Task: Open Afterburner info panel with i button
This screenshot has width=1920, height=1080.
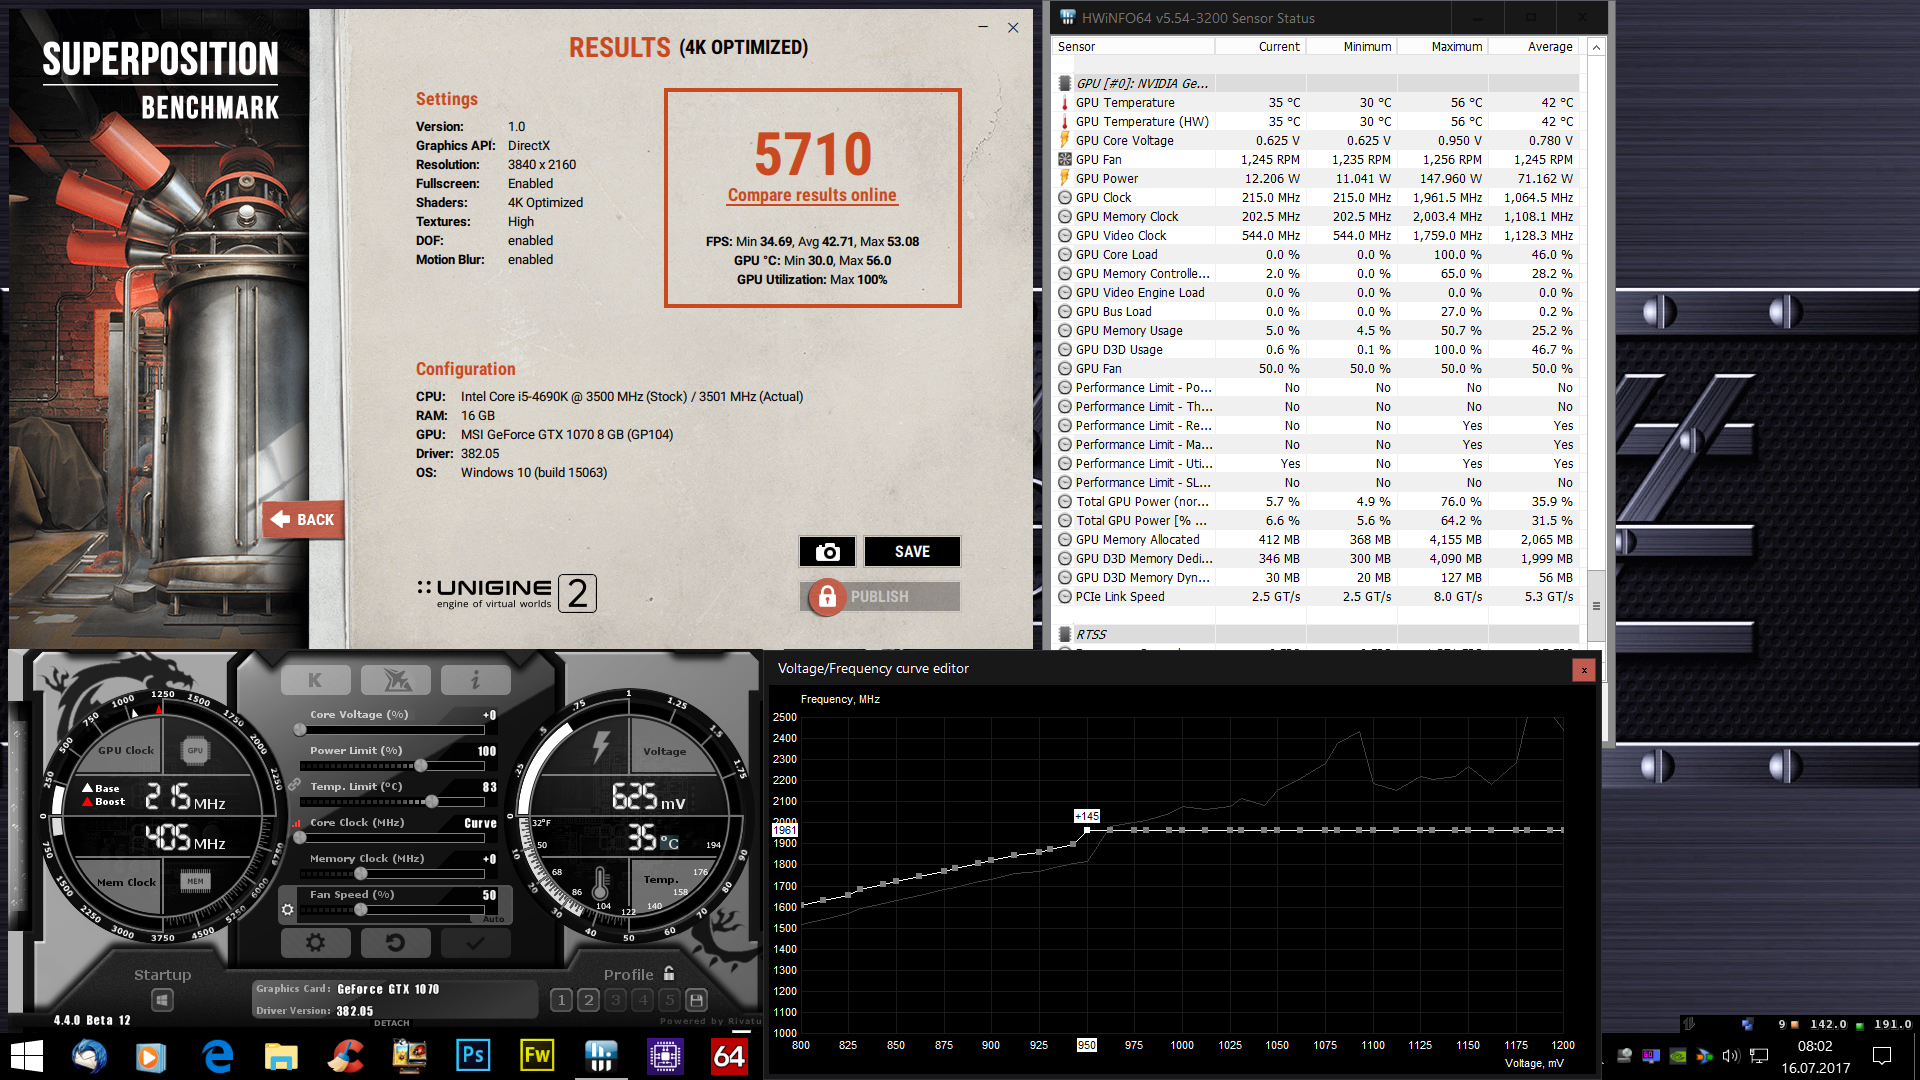Action: coord(475,680)
